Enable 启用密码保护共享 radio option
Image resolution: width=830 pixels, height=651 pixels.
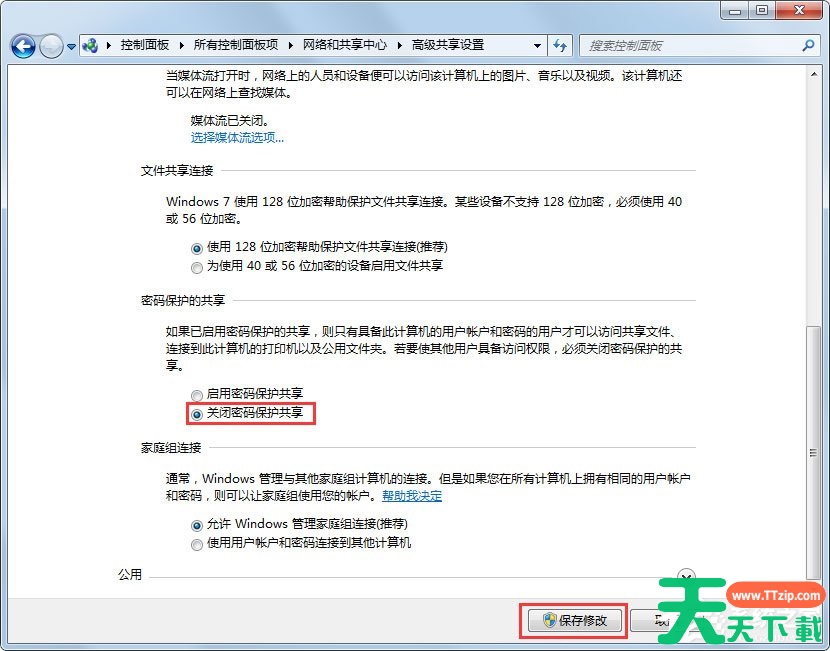tap(196, 394)
